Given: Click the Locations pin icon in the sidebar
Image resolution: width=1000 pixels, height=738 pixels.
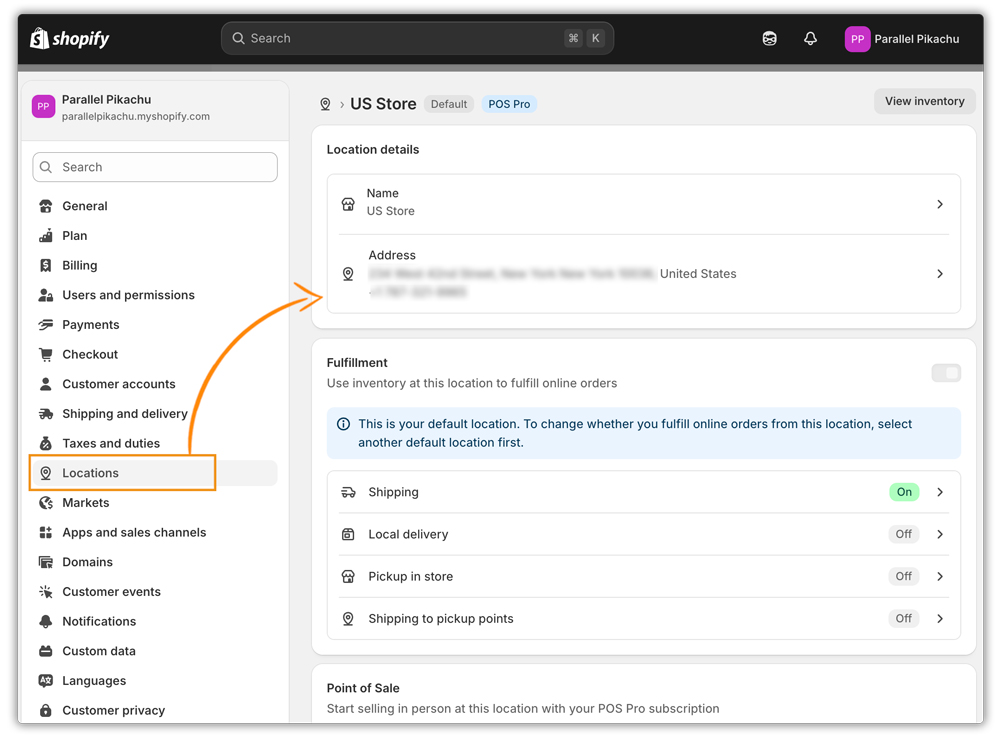Looking at the screenshot, I should click(x=46, y=473).
